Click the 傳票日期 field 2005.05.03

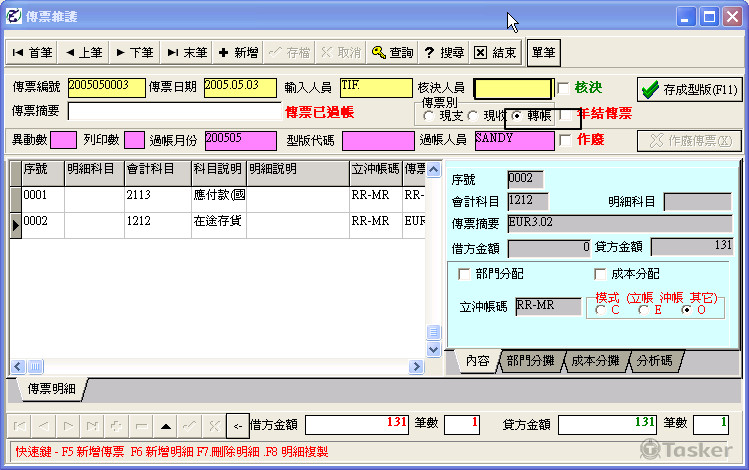tap(240, 88)
